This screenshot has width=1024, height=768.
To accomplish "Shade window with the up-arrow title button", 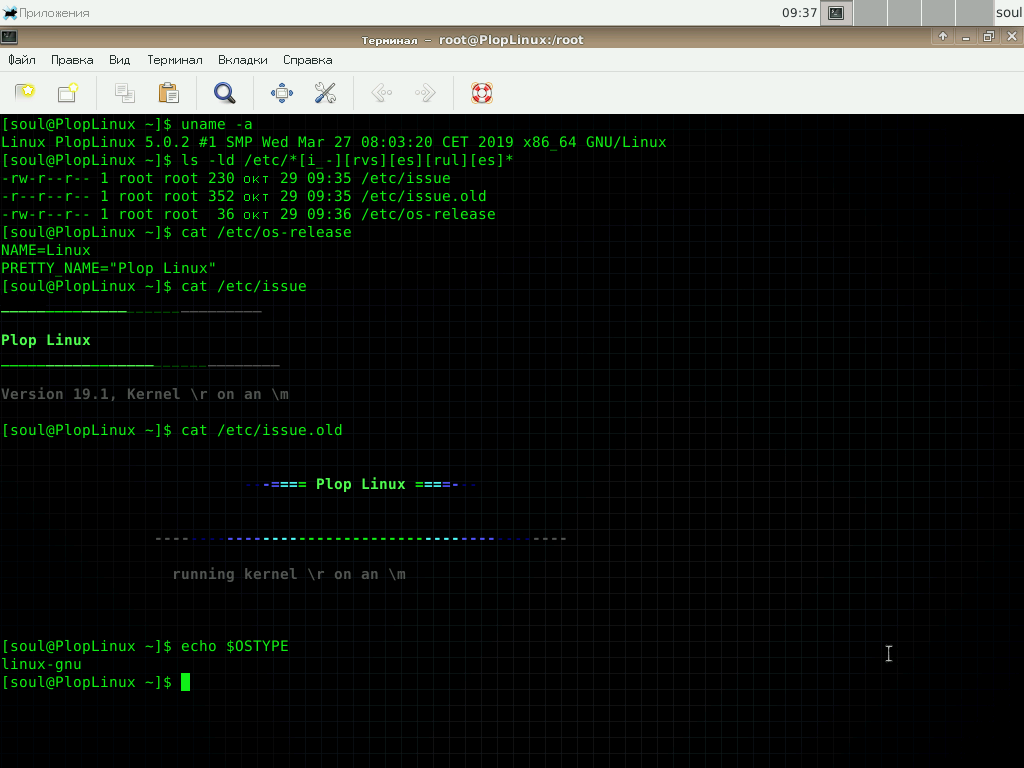I will [942, 37].
